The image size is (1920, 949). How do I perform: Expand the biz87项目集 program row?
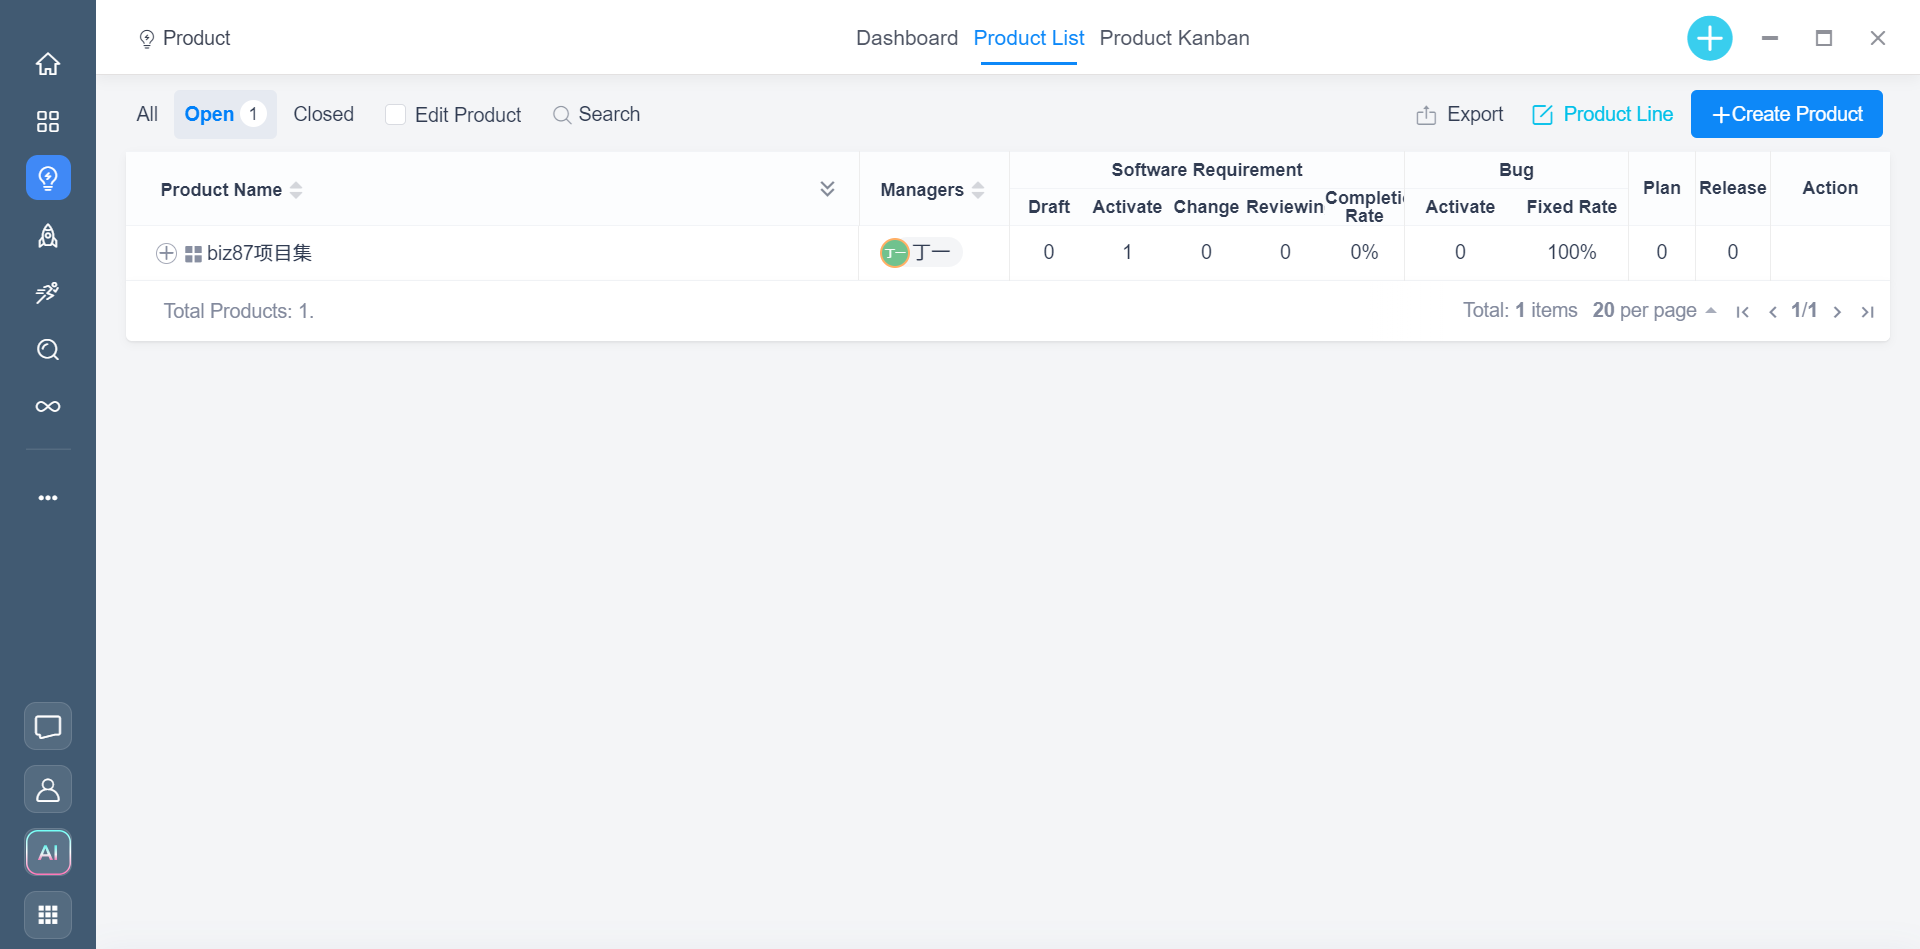pos(167,254)
